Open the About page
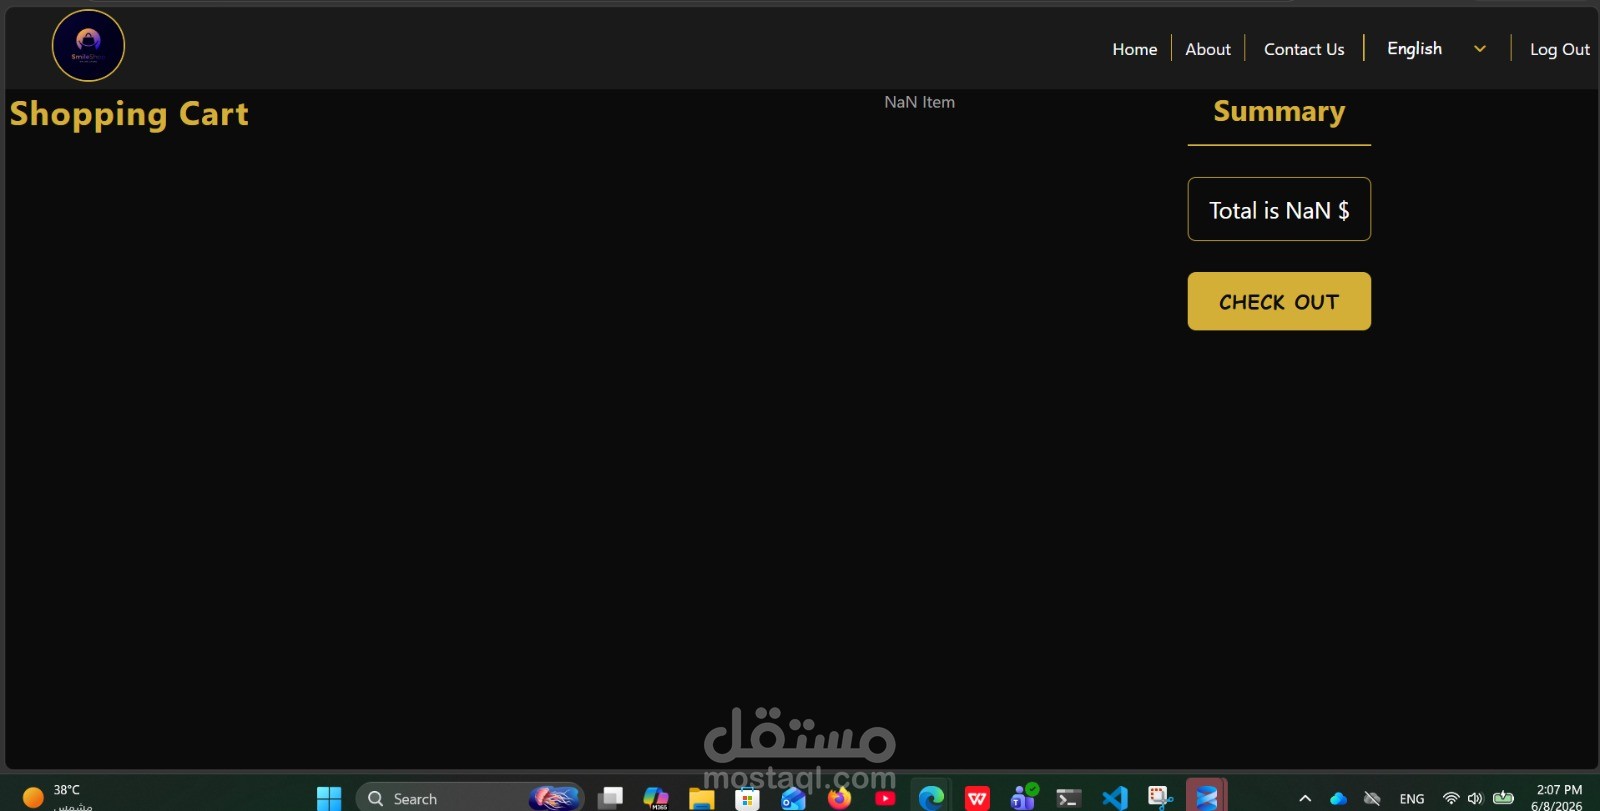Viewport: 1600px width, 811px height. click(1208, 49)
